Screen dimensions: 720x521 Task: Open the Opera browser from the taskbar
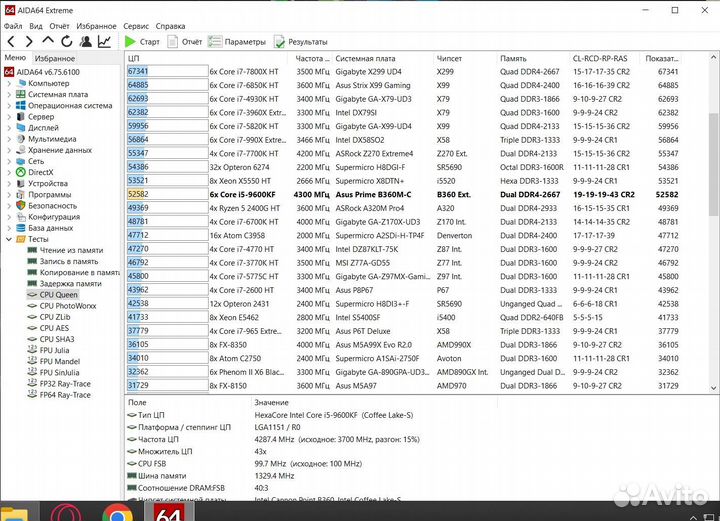click(x=70, y=512)
